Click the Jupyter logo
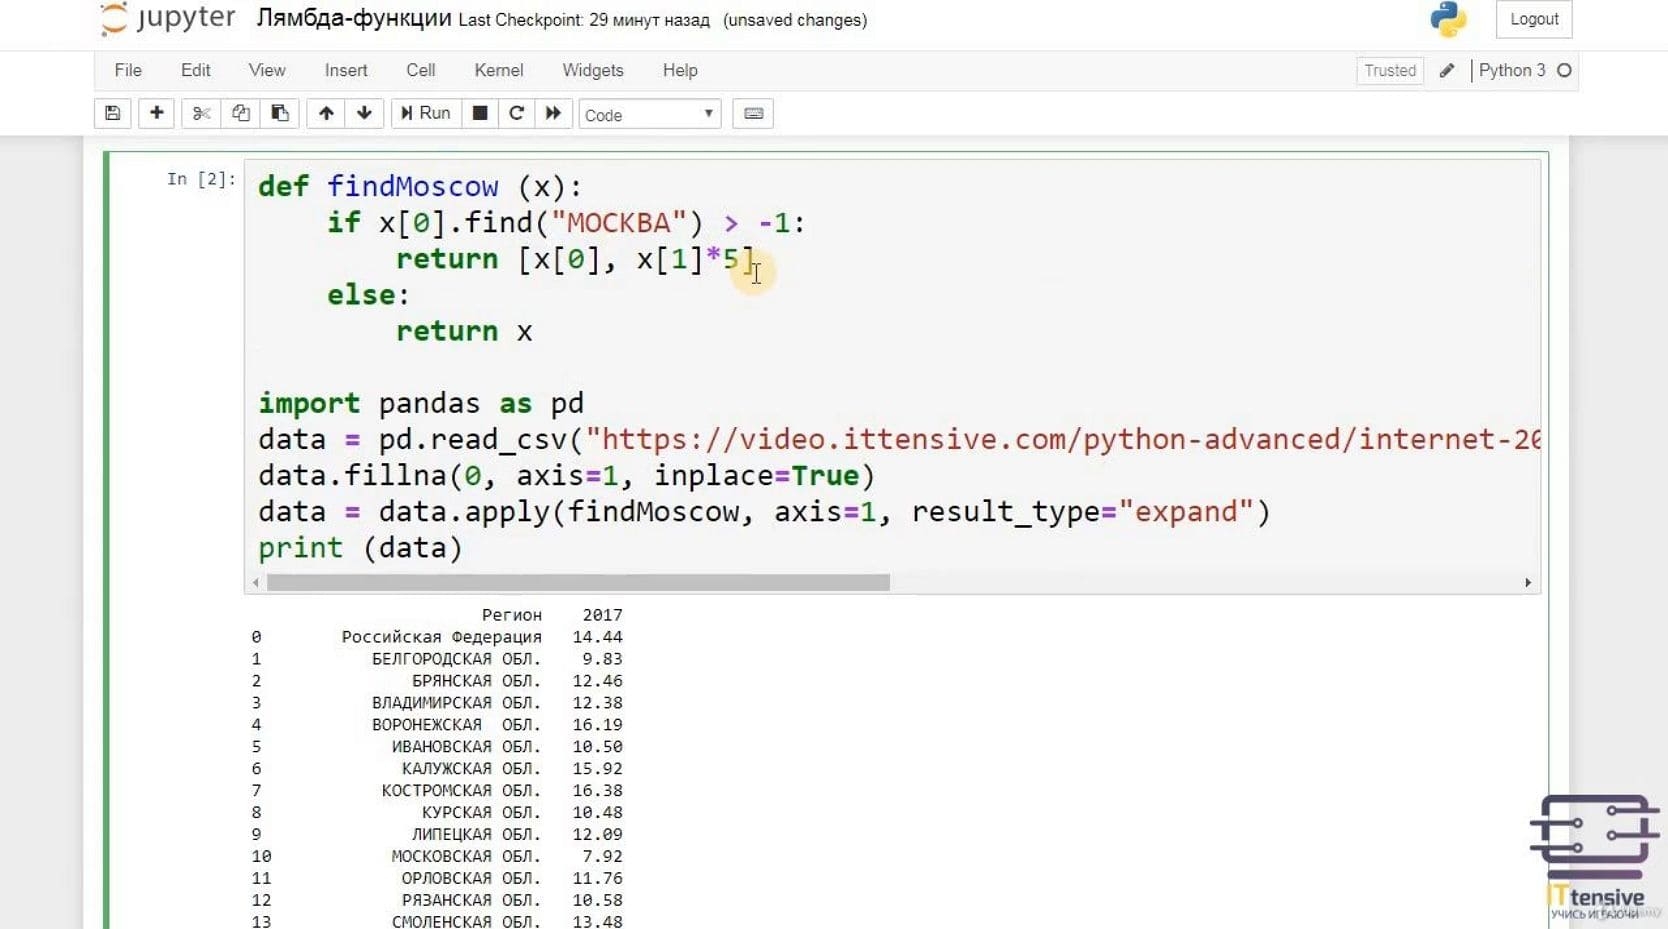This screenshot has height=929, width=1668. coord(168,19)
